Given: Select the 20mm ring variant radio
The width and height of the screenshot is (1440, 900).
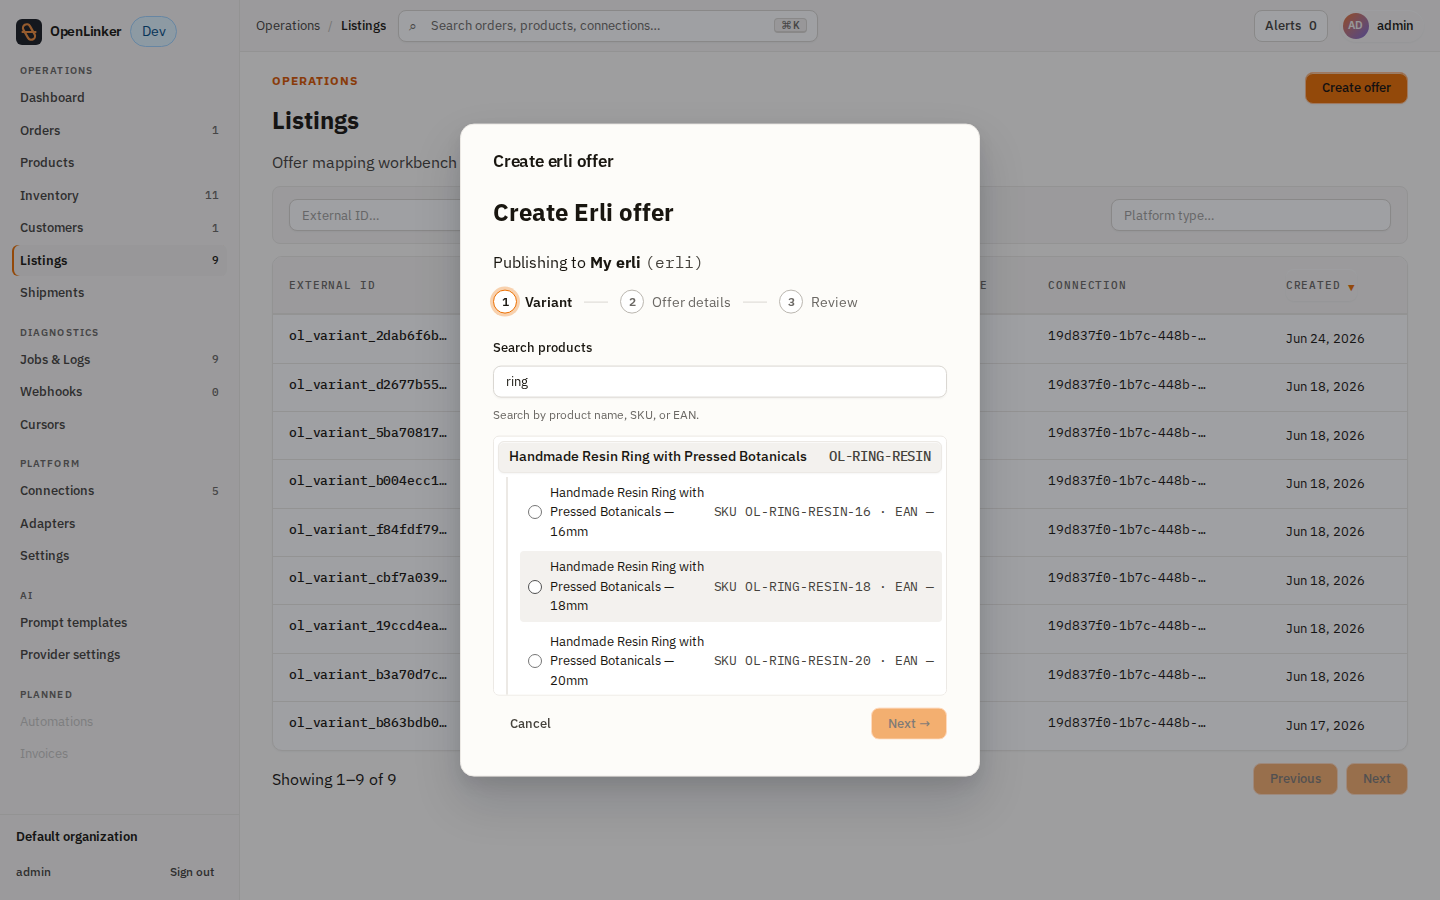Looking at the screenshot, I should [x=535, y=661].
